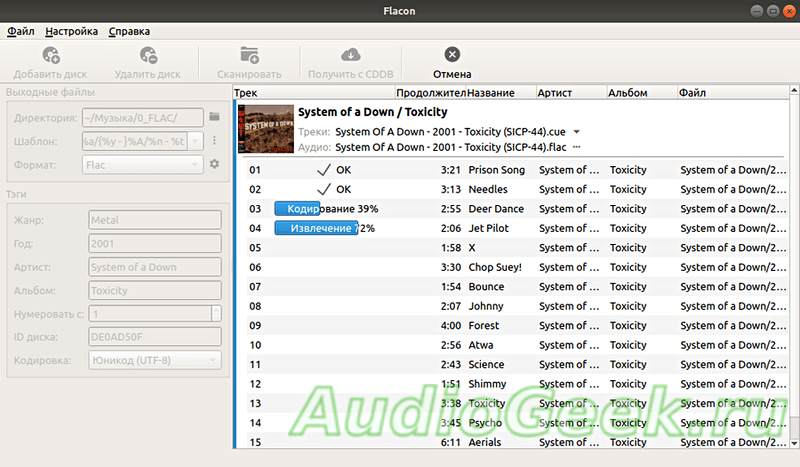The image size is (800, 467).
Task: Select track 04 Jet Pilot
Action: [517, 228]
